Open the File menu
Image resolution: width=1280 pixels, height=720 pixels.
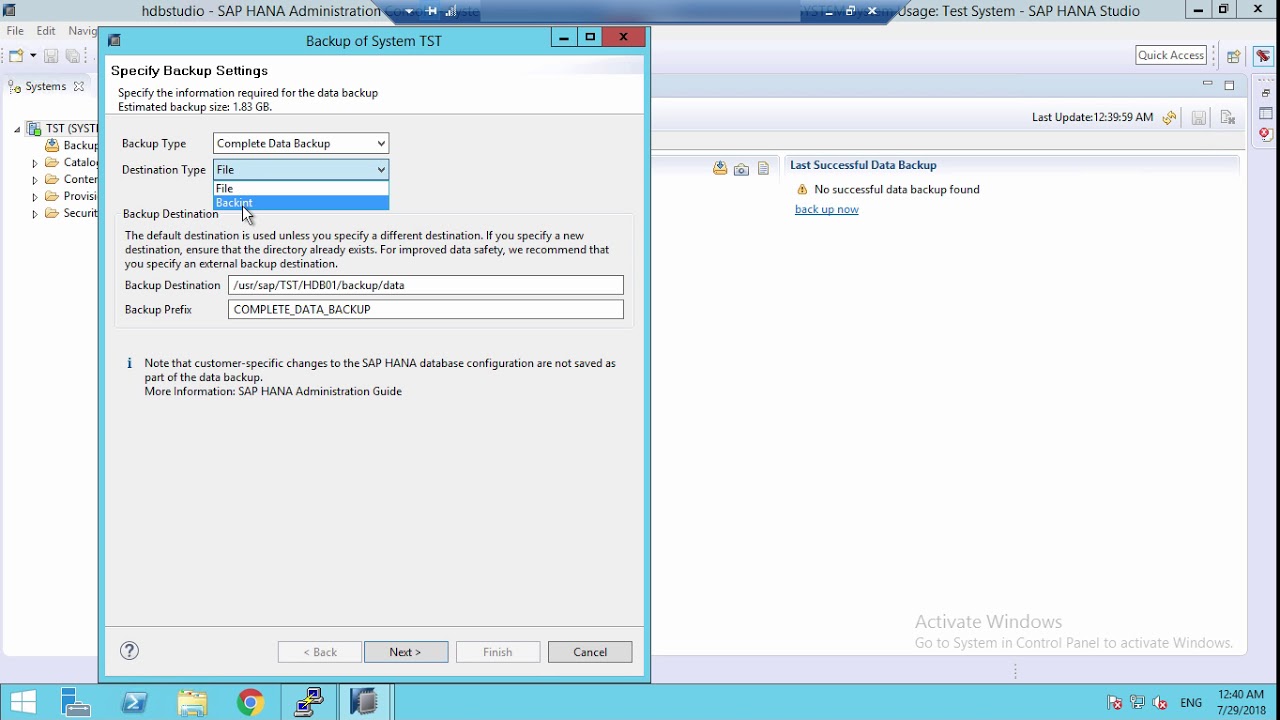[x=15, y=31]
